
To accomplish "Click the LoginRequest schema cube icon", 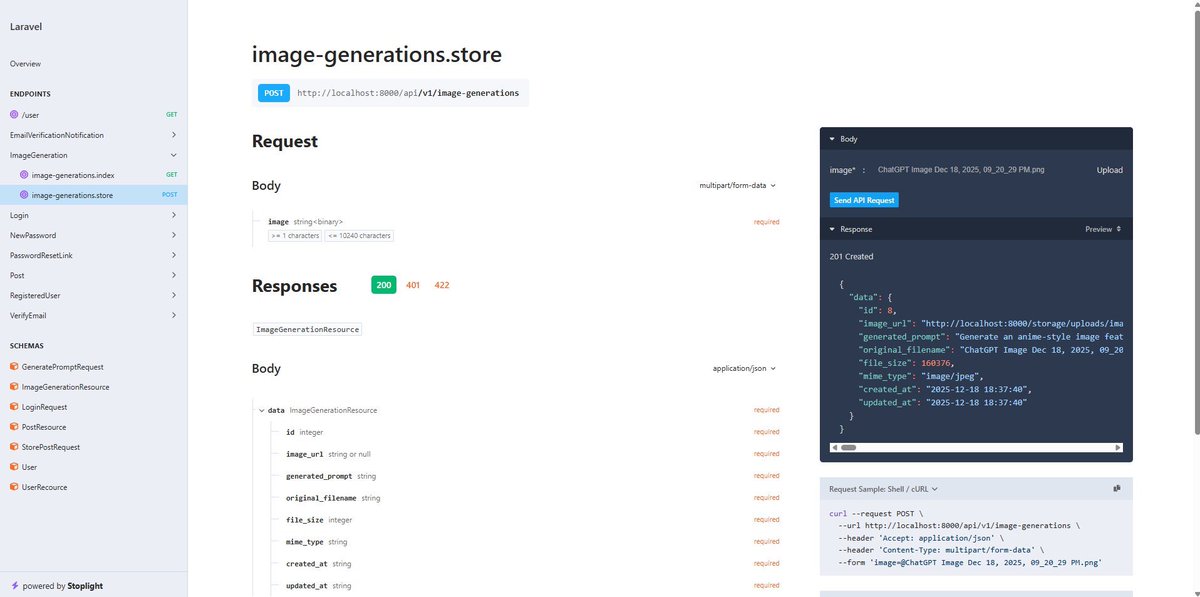I will (14, 407).
